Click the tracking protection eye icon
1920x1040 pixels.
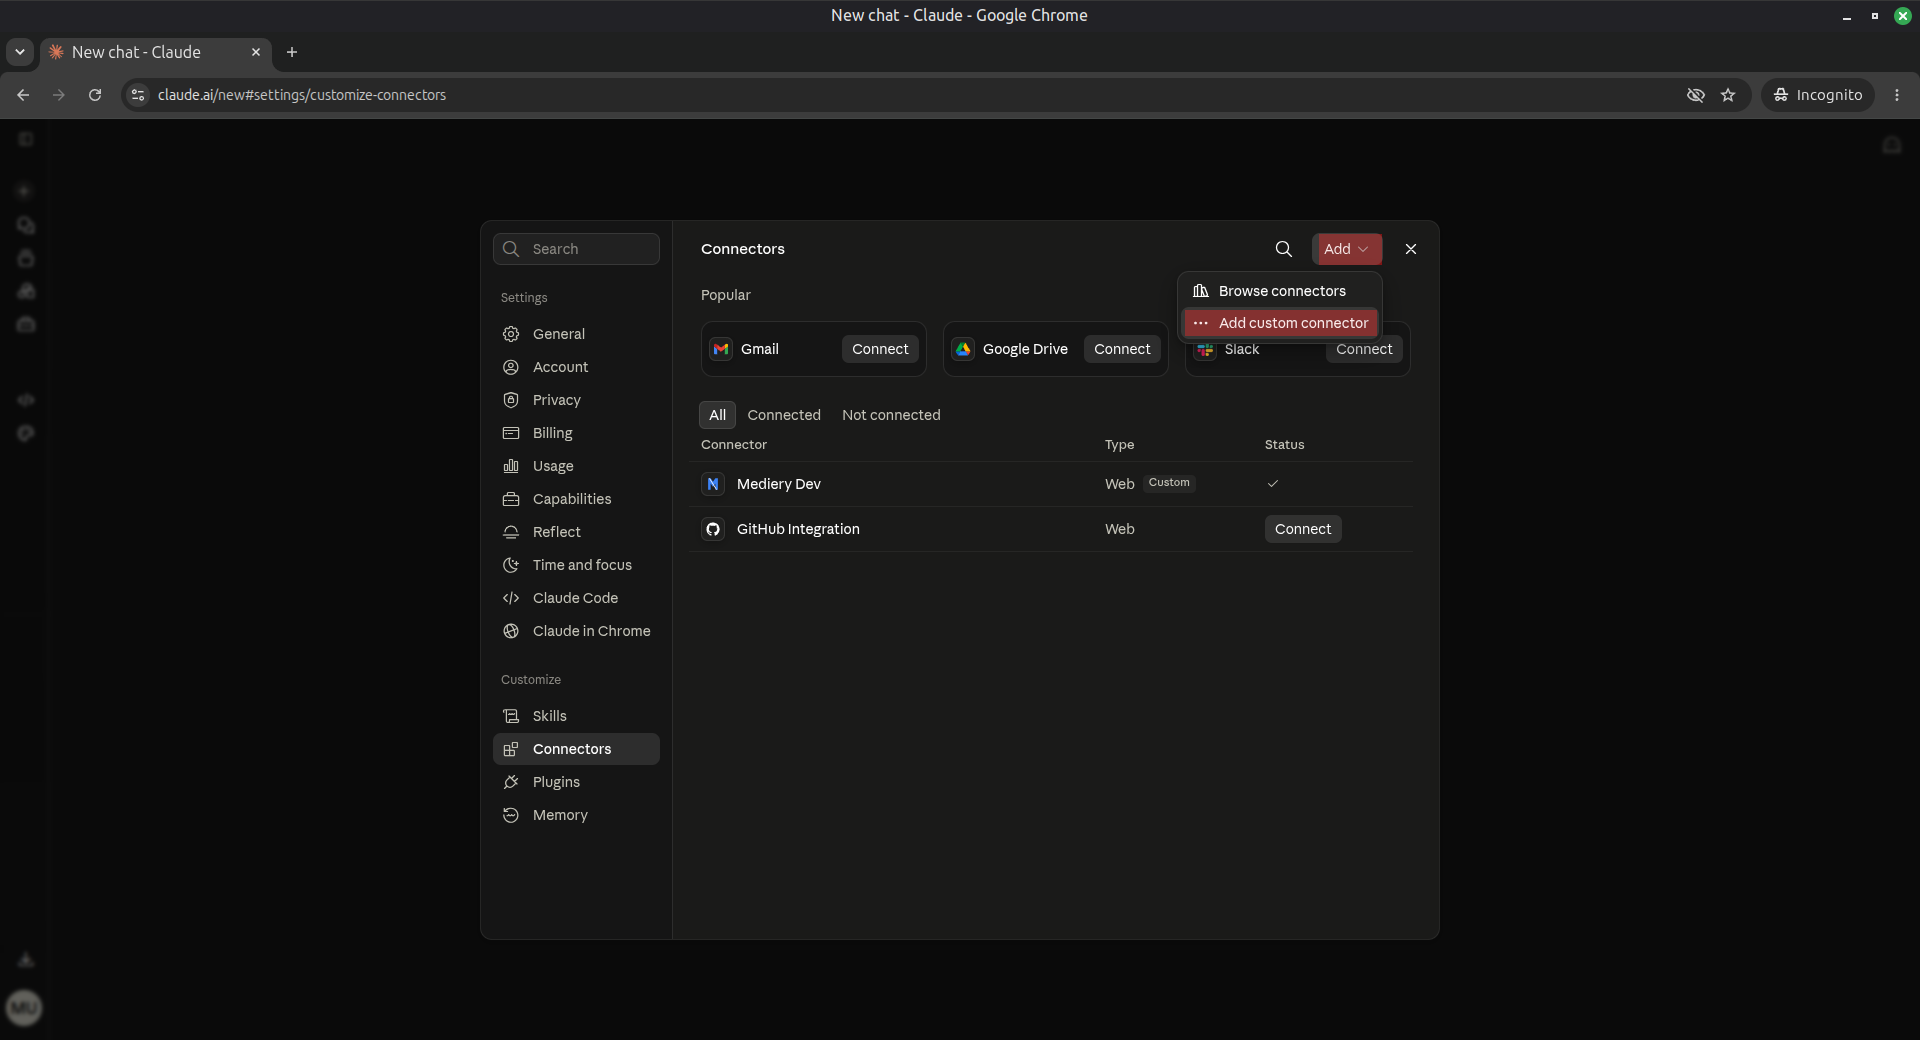click(1696, 95)
